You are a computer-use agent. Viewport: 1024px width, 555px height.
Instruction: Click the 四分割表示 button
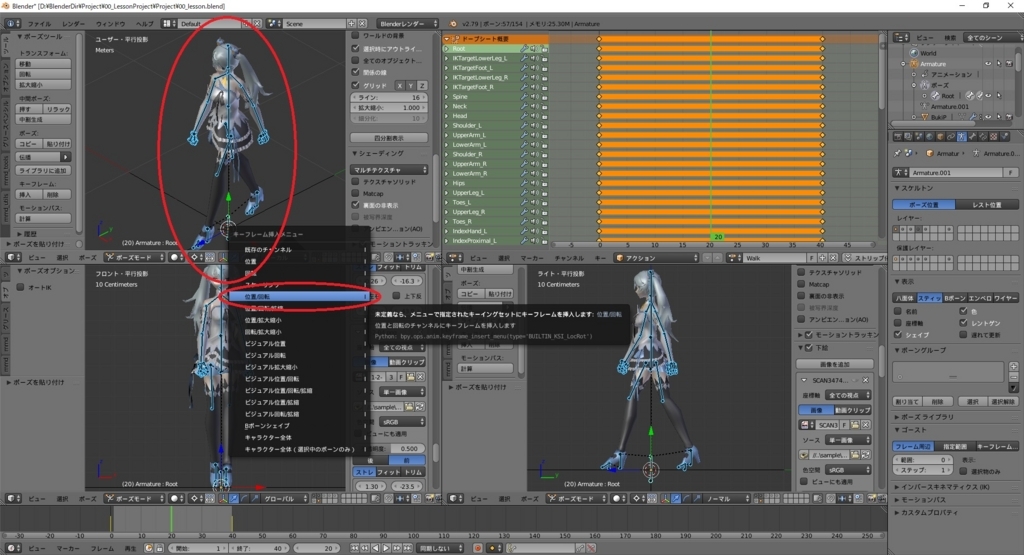click(x=389, y=138)
